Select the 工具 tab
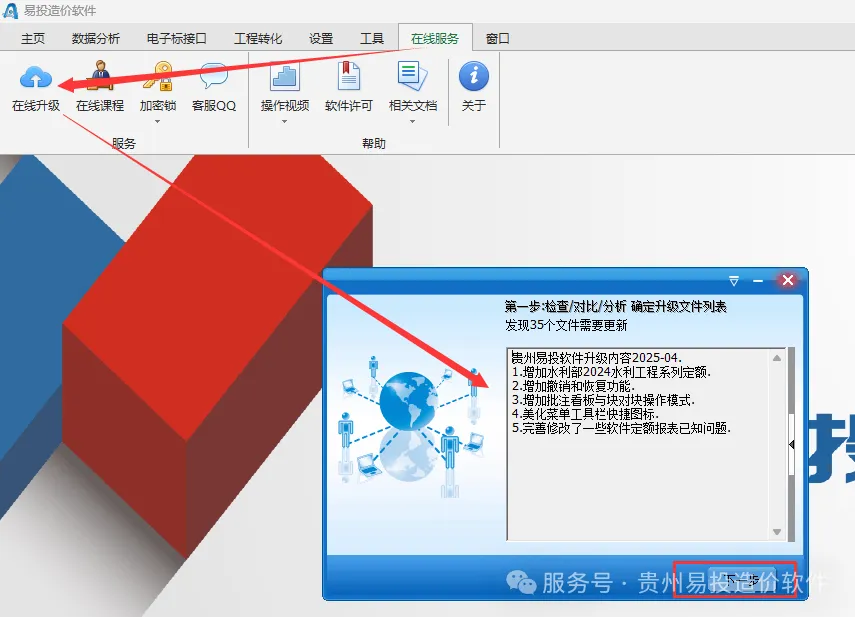The image size is (855, 617). 372,37
